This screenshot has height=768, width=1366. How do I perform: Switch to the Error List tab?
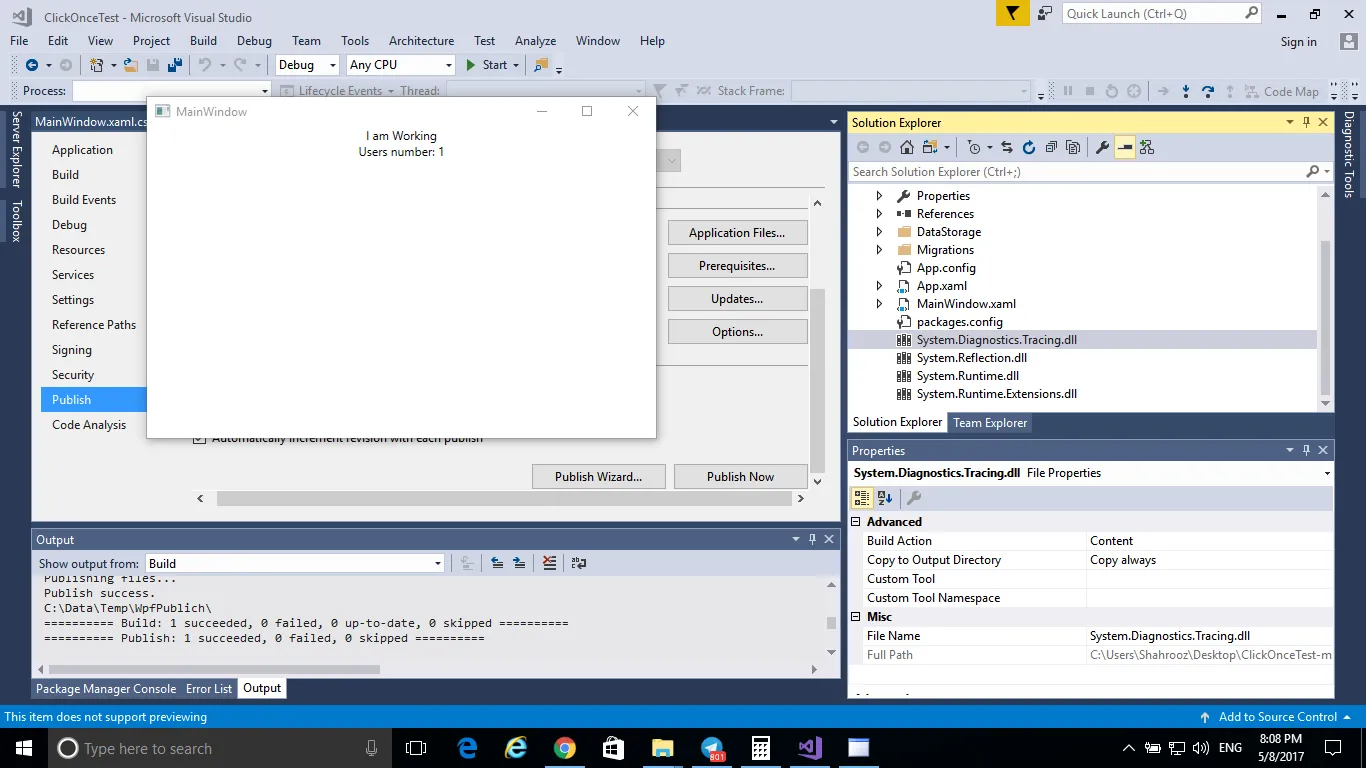pyautogui.click(x=208, y=688)
